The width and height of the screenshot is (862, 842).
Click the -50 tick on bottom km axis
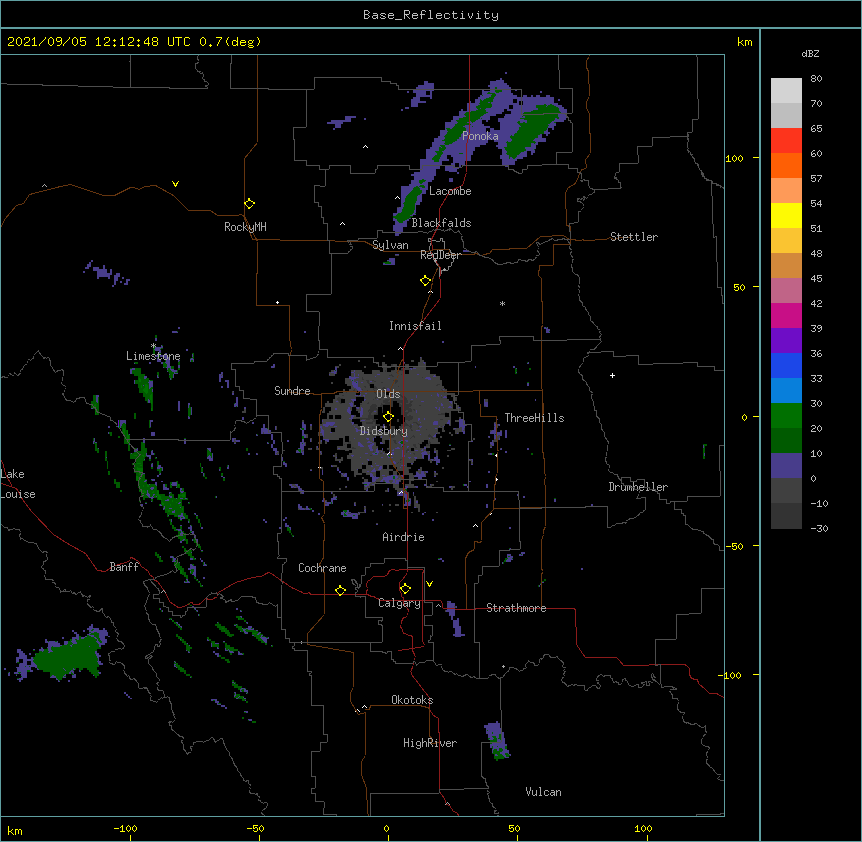click(255, 829)
